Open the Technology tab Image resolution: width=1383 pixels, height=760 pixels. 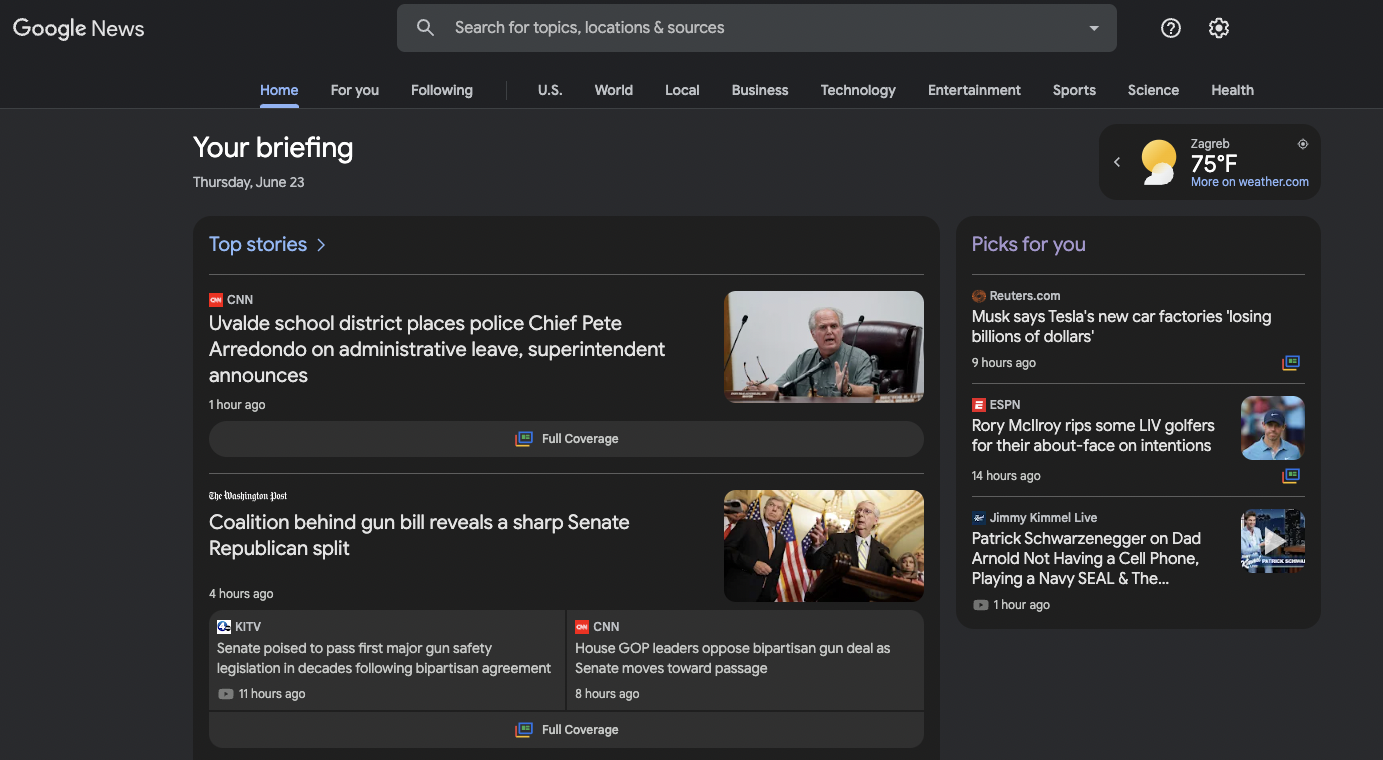point(858,90)
